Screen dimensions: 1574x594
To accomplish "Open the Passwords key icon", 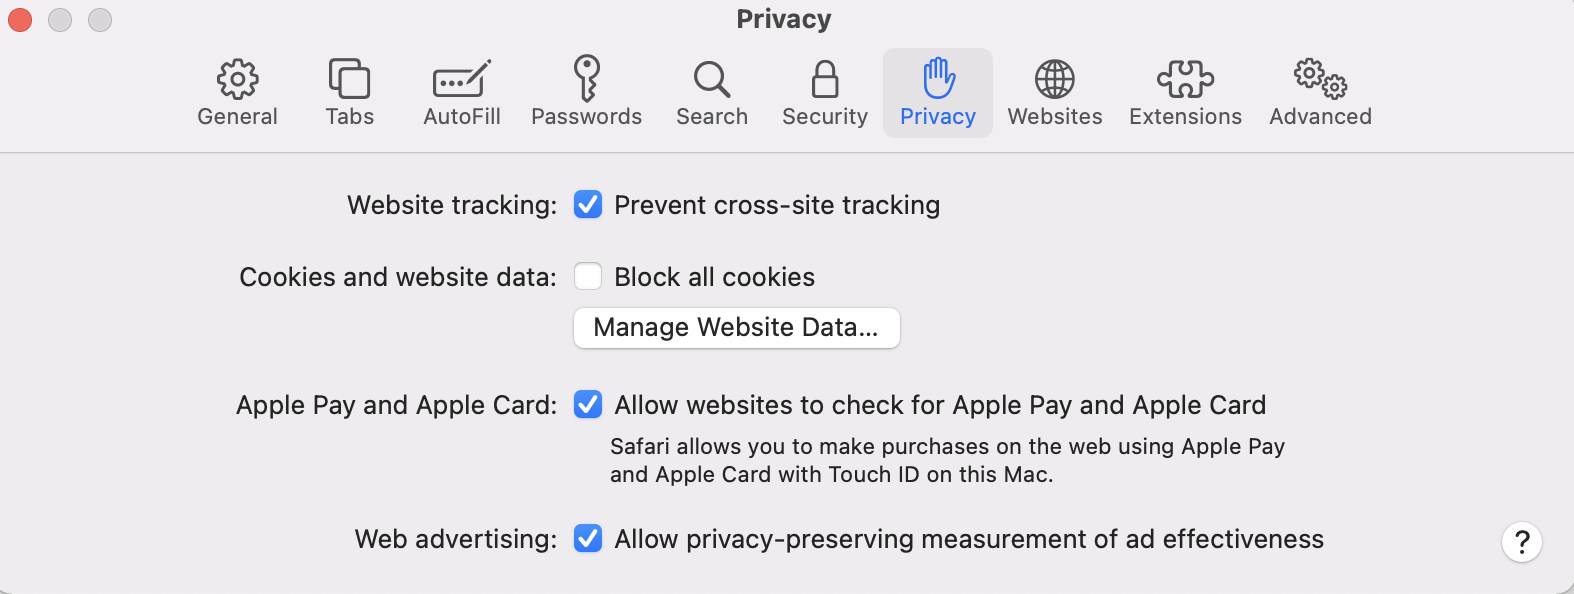I will pyautogui.click(x=586, y=79).
